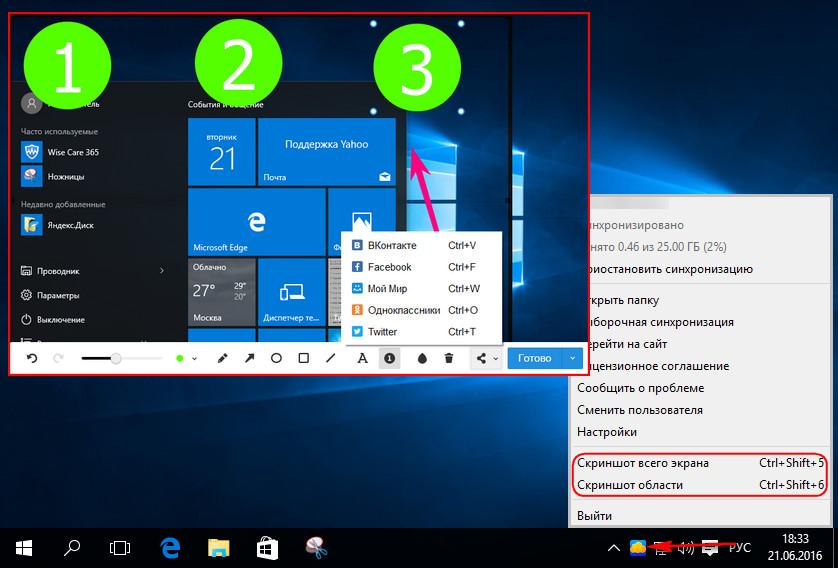Screen dimensions: 838x568
Task: Open the taskbar clock showing 18:33
Action: [795, 547]
